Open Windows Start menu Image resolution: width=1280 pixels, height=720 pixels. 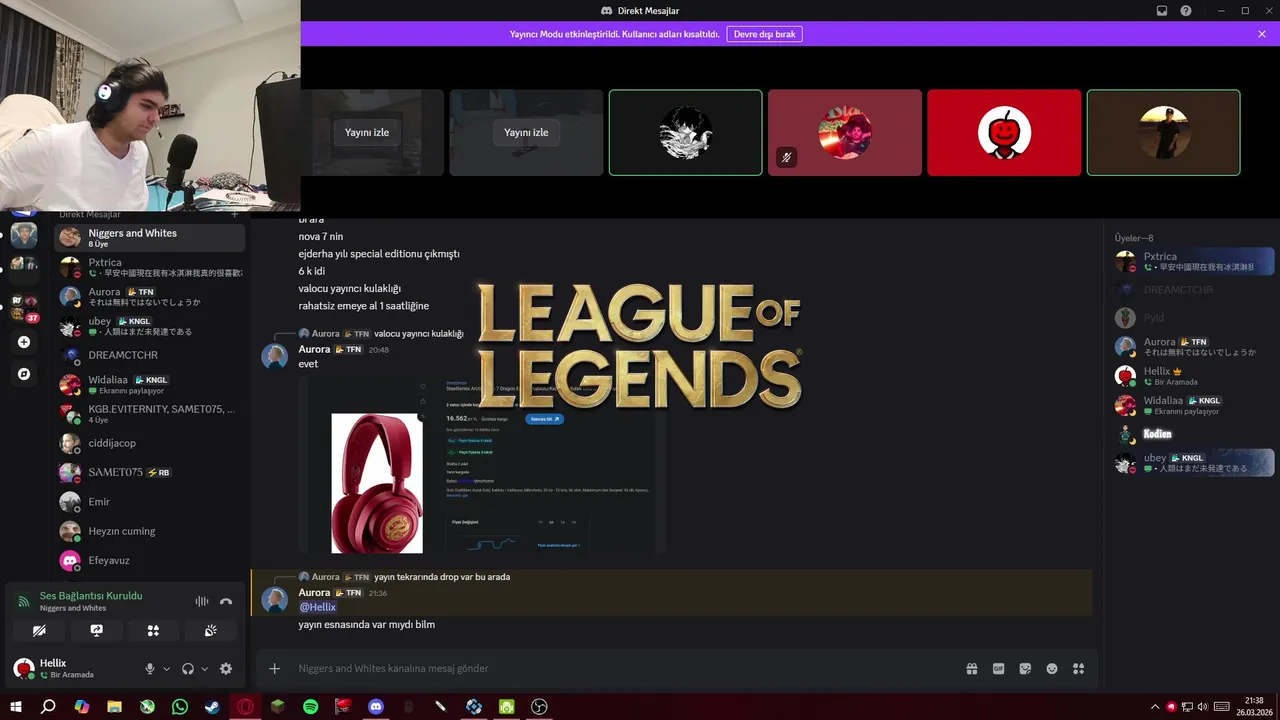[x=16, y=707]
